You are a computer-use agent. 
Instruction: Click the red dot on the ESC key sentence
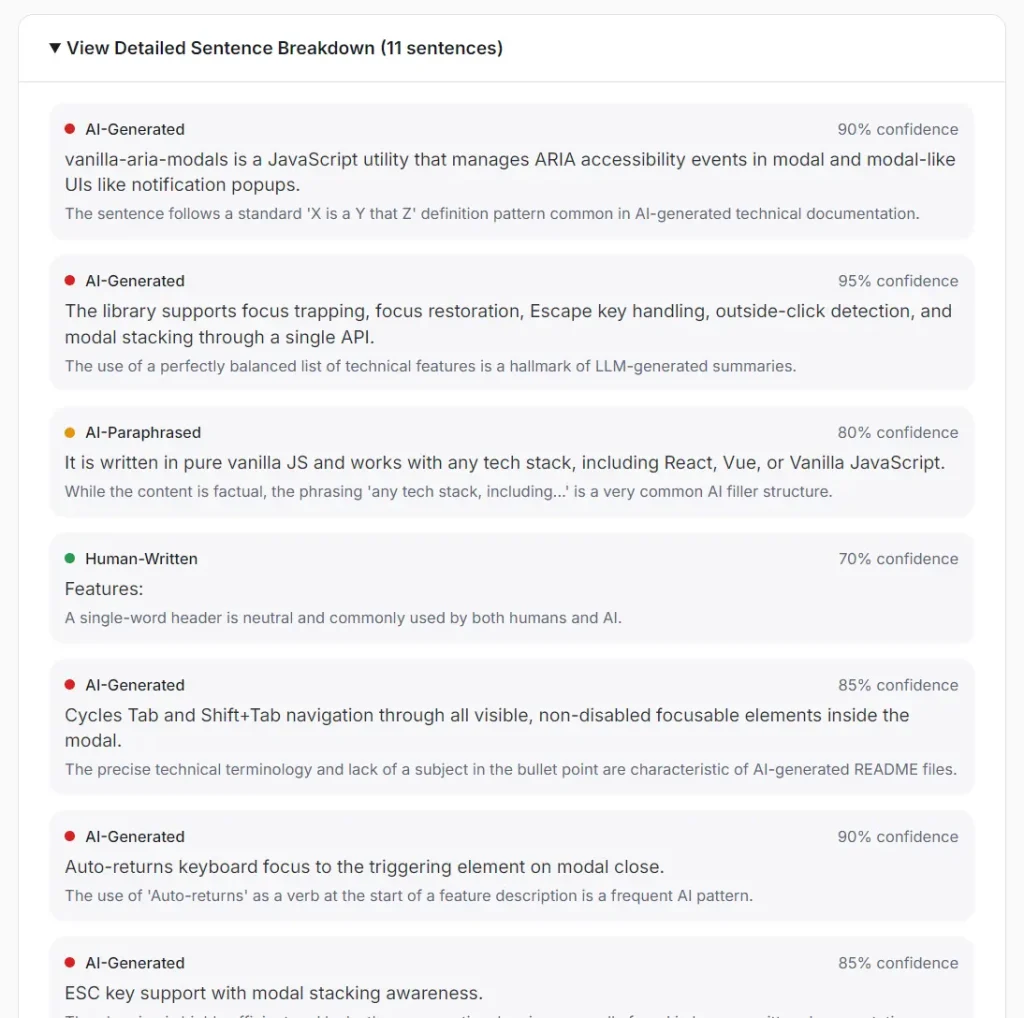click(69, 962)
